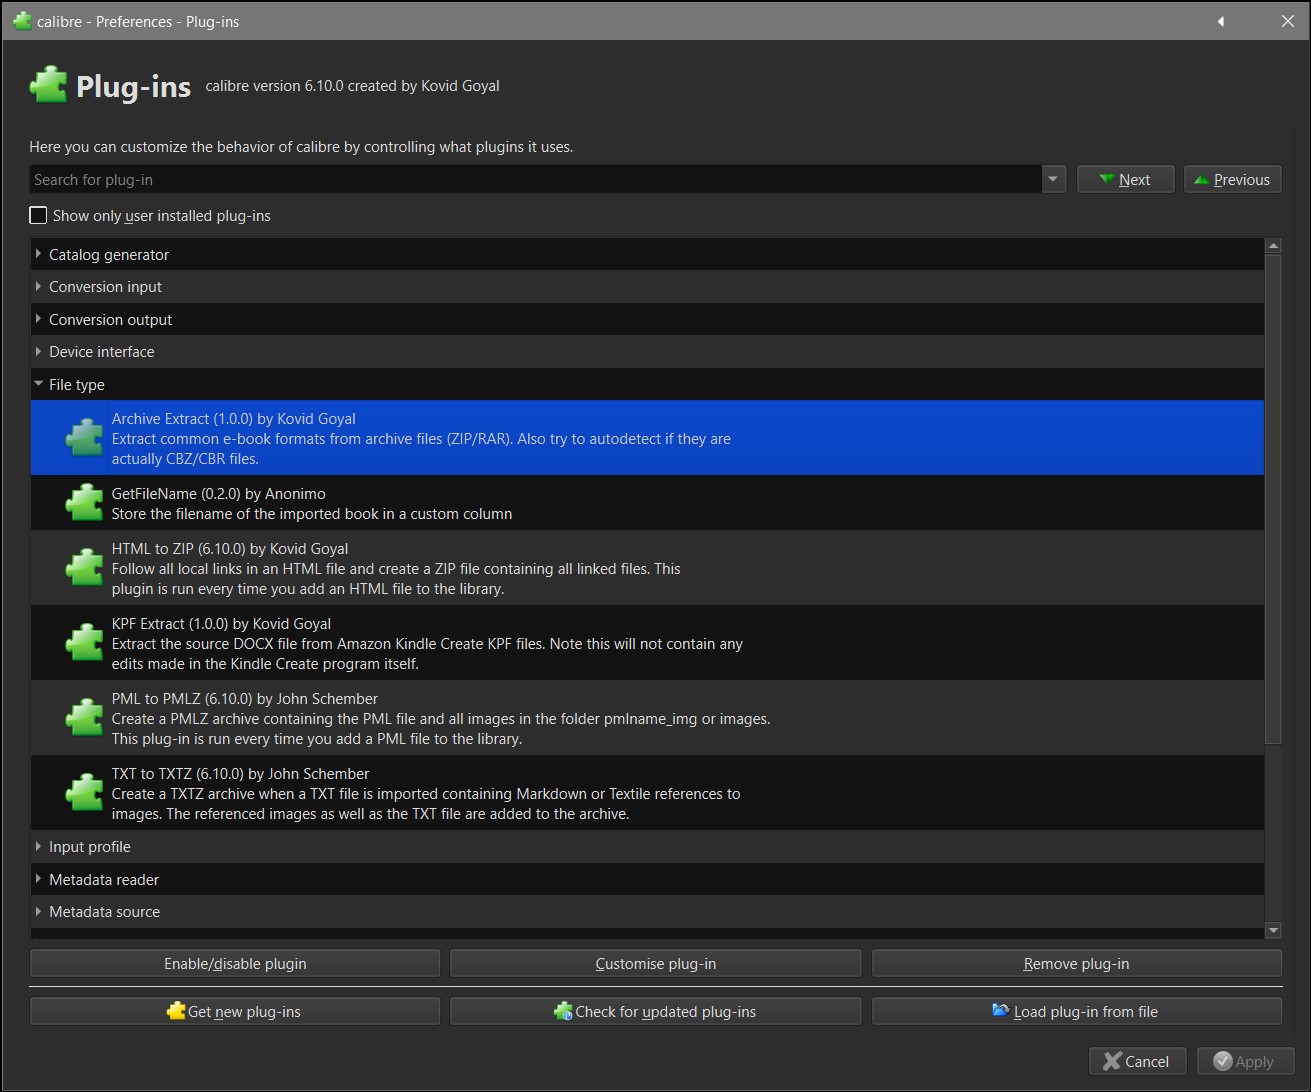Click the Metadata source label
Viewport: 1311px width, 1092px height.
click(104, 911)
